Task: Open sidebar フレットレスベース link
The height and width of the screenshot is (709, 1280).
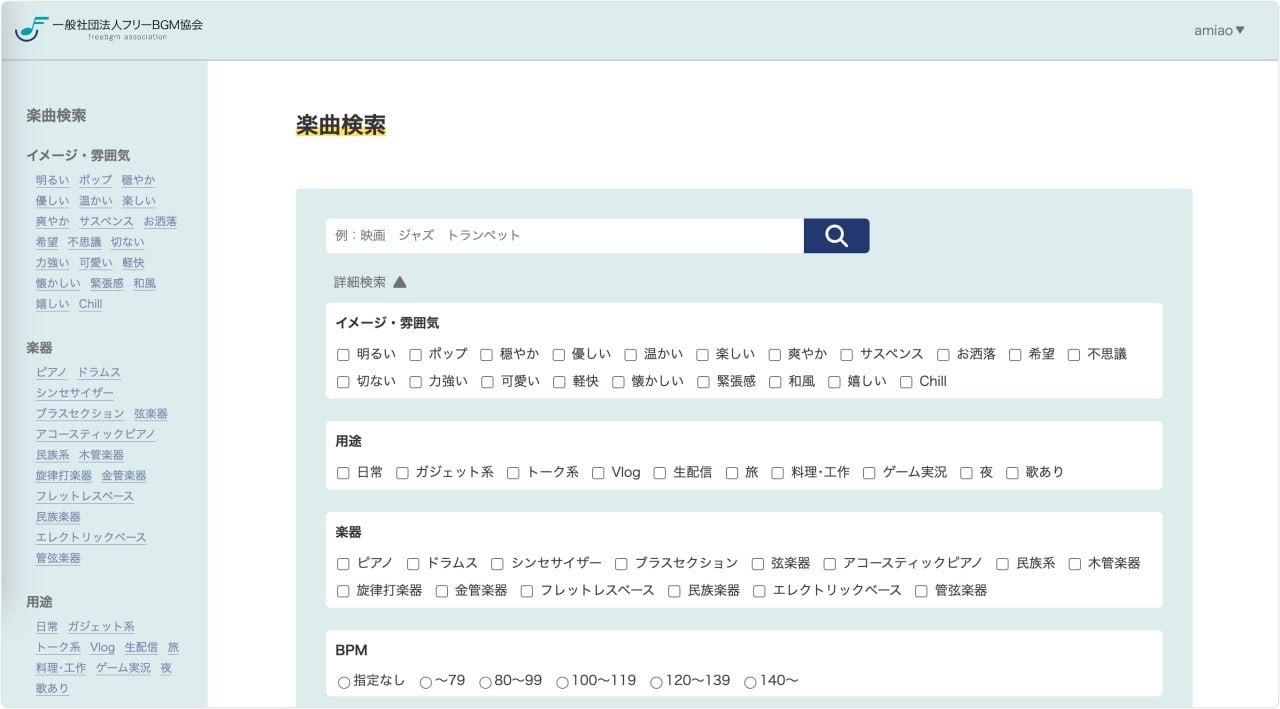Action: [x=85, y=496]
